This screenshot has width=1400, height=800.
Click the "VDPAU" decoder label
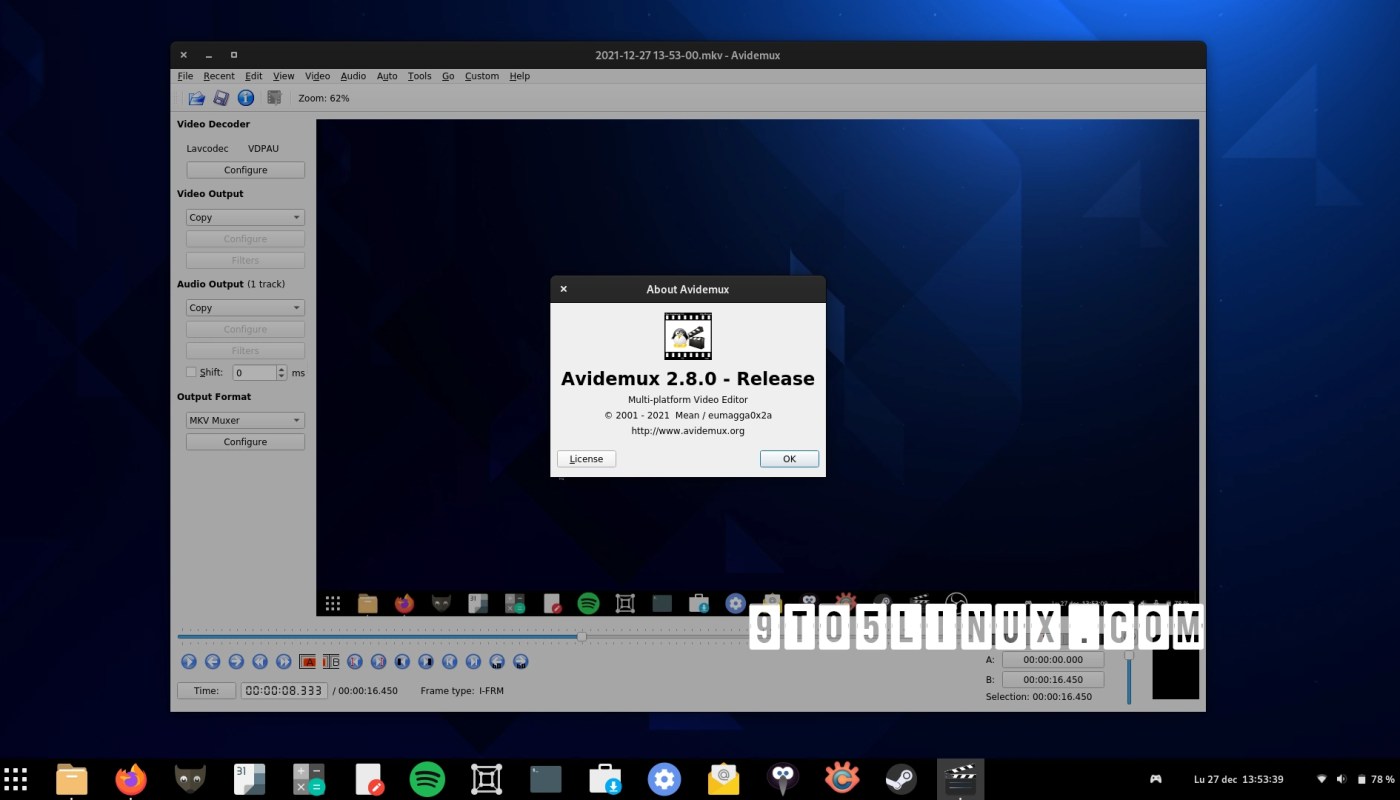click(x=263, y=148)
